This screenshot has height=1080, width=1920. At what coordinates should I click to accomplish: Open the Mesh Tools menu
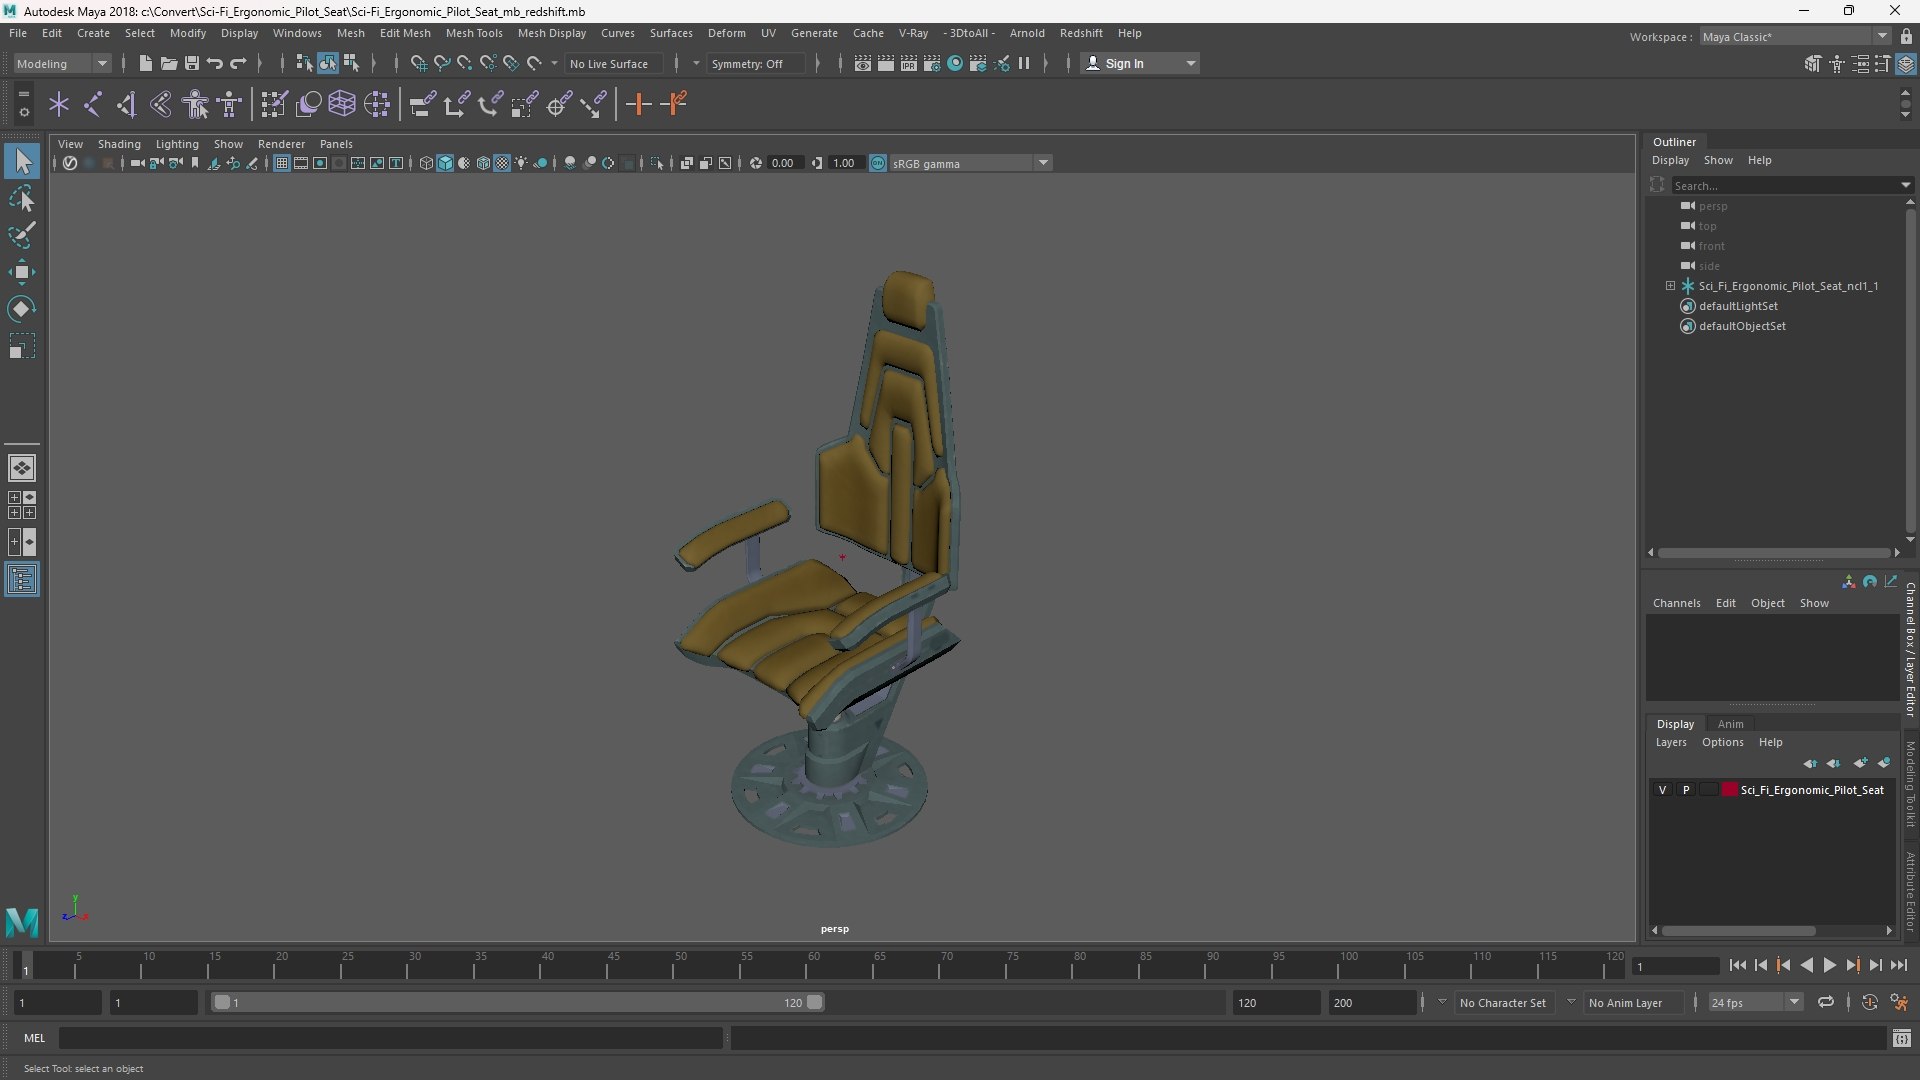coord(474,33)
